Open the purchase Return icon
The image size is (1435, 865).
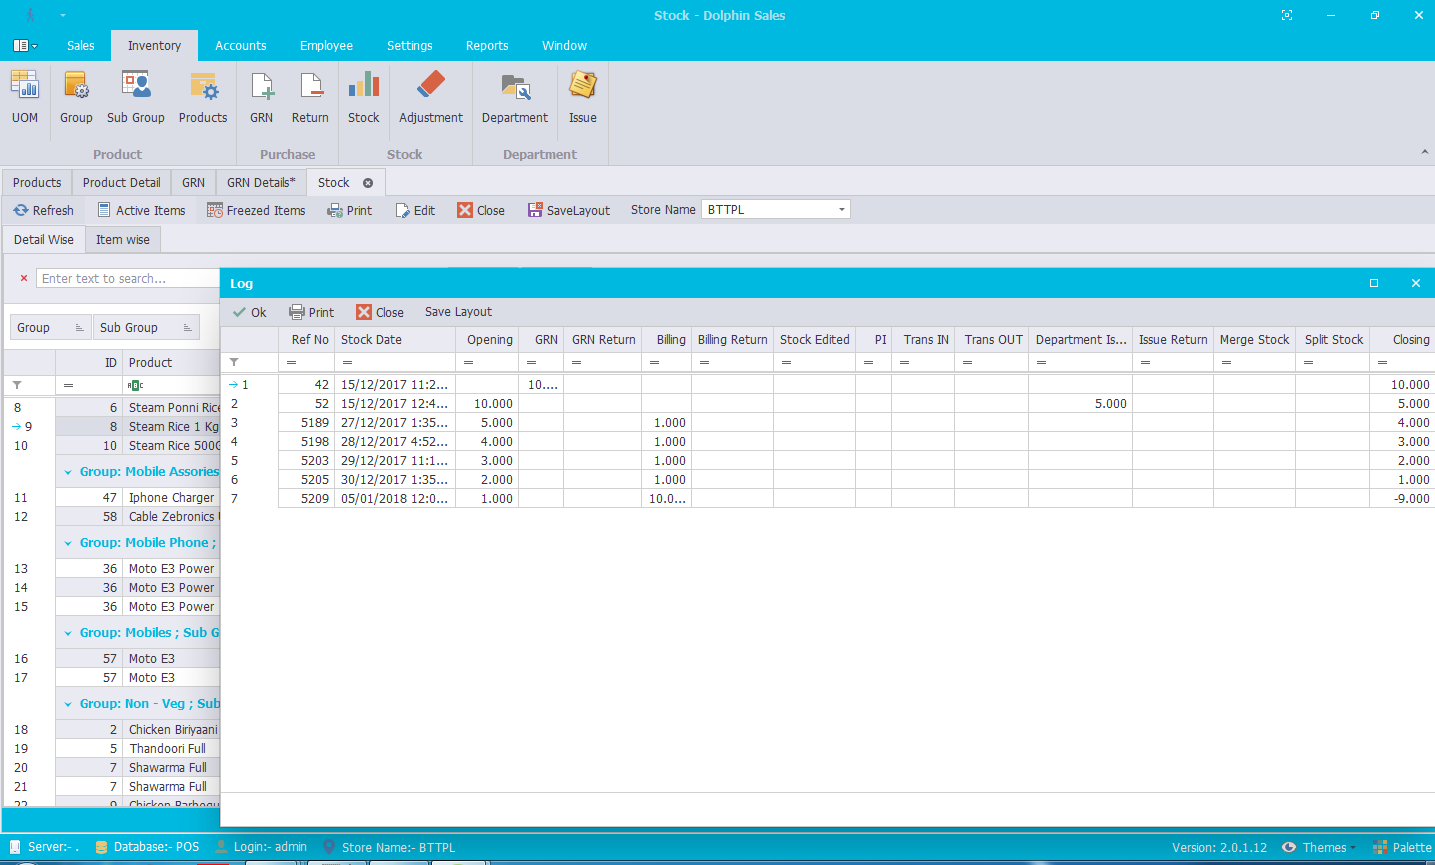click(310, 98)
